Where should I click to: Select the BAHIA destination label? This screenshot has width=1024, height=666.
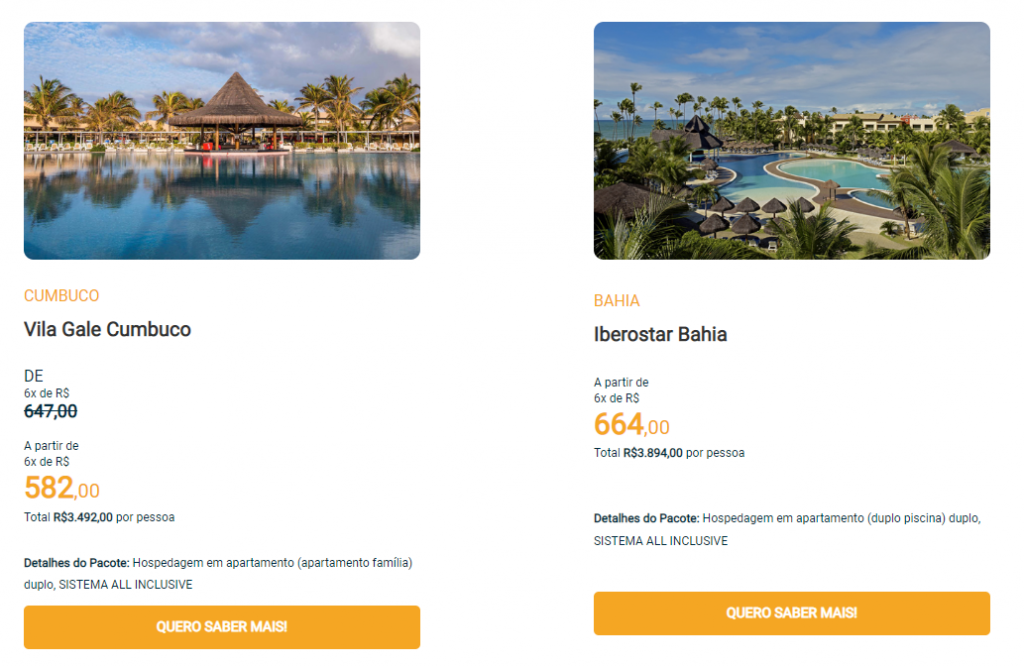coord(616,301)
